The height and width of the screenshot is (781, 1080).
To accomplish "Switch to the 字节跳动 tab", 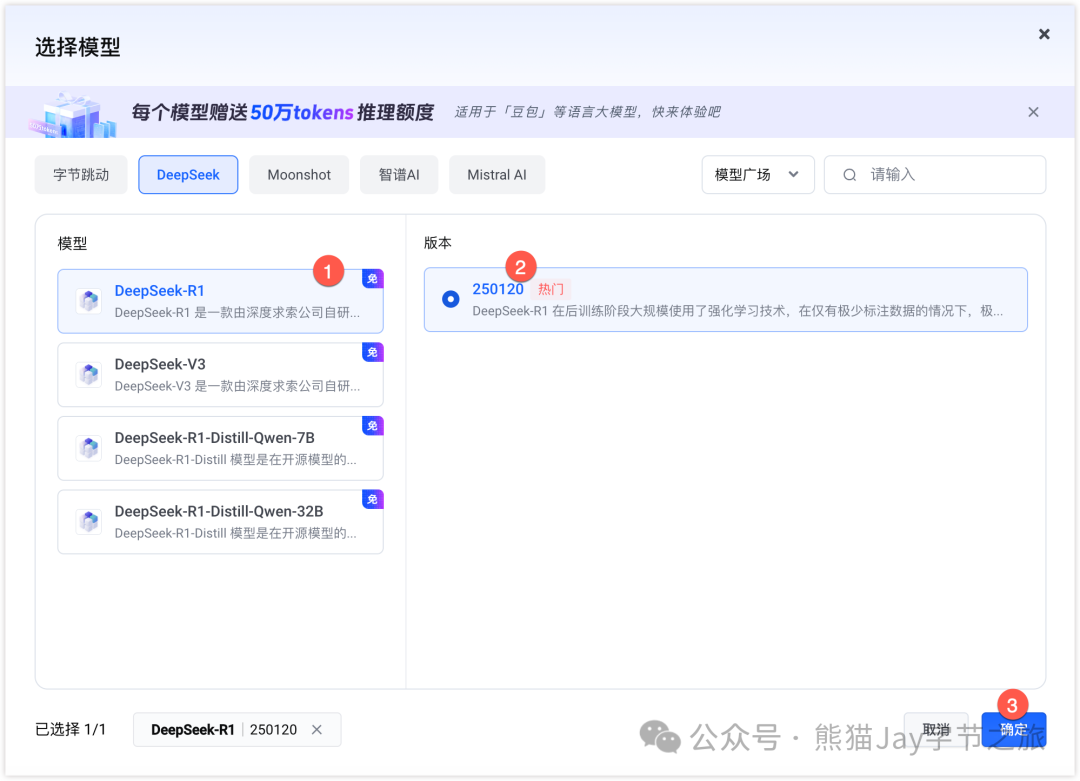I will click(x=81, y=175).
